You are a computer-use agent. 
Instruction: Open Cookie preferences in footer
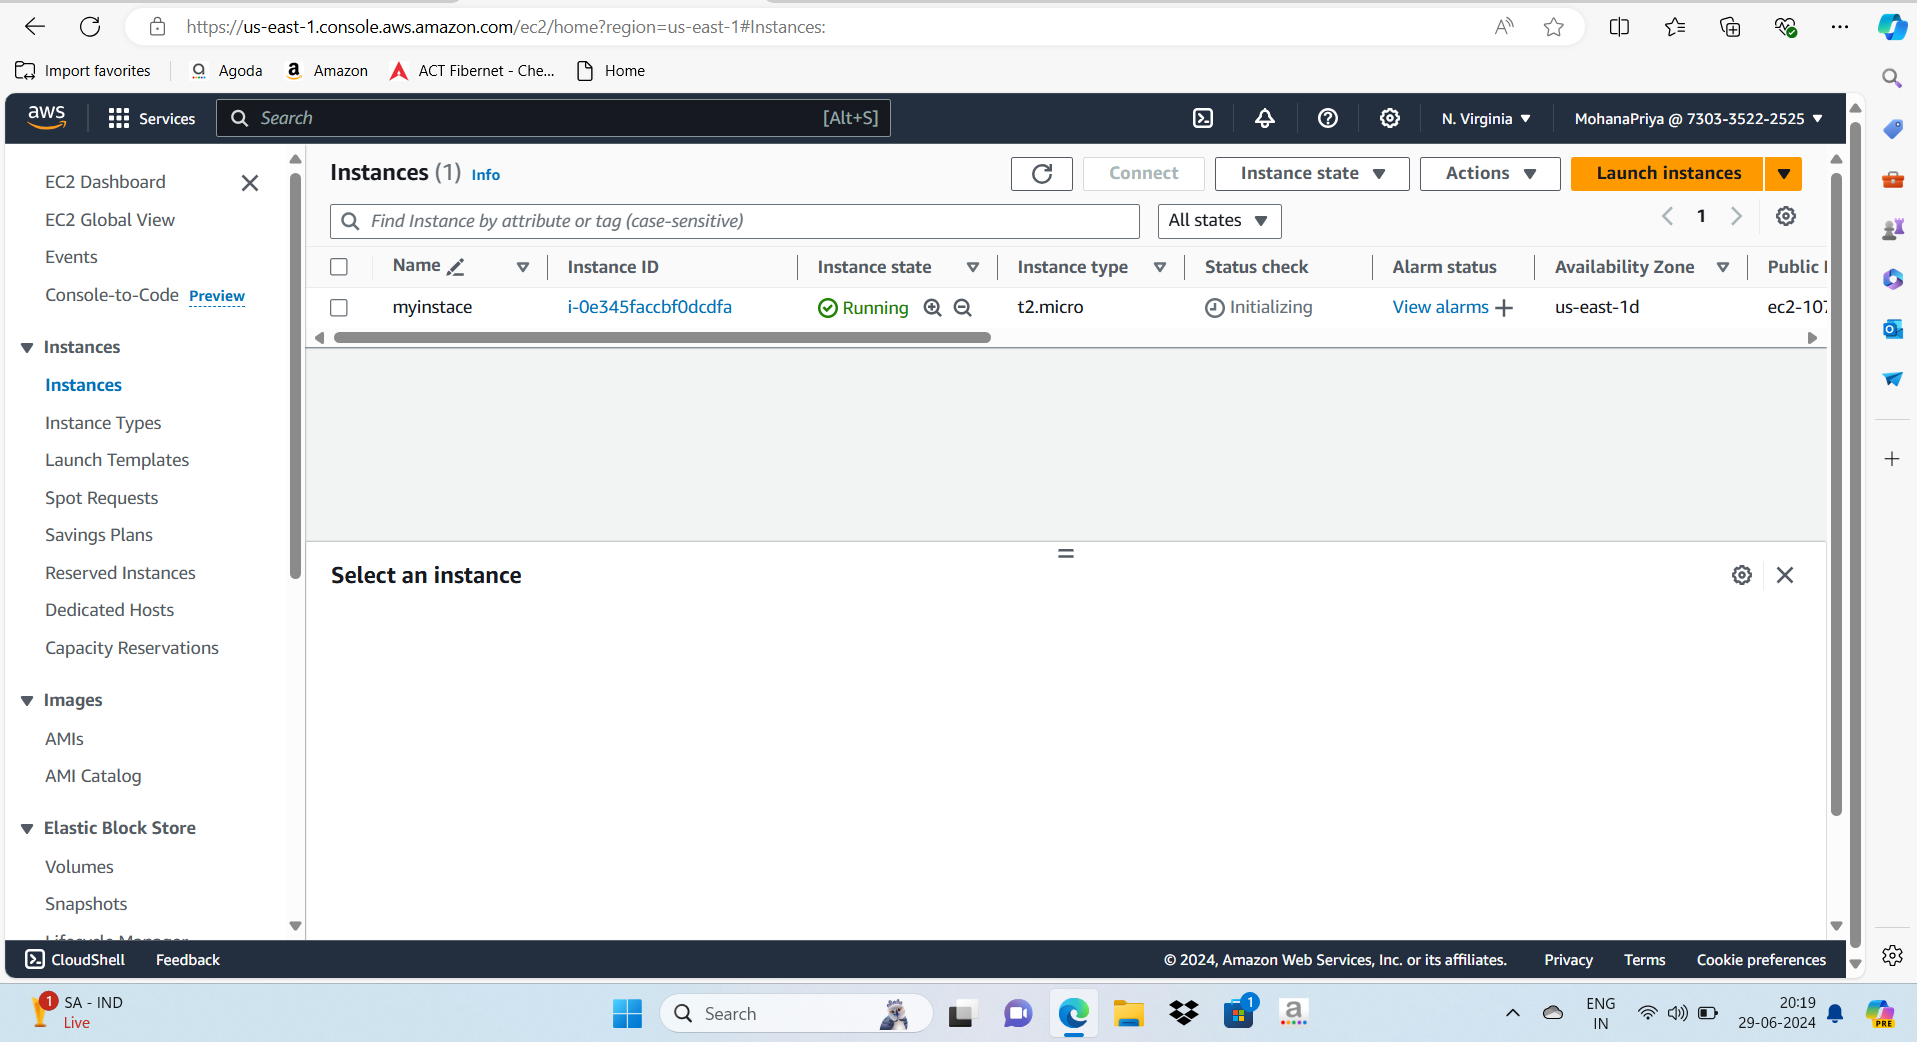point(1761,960)
